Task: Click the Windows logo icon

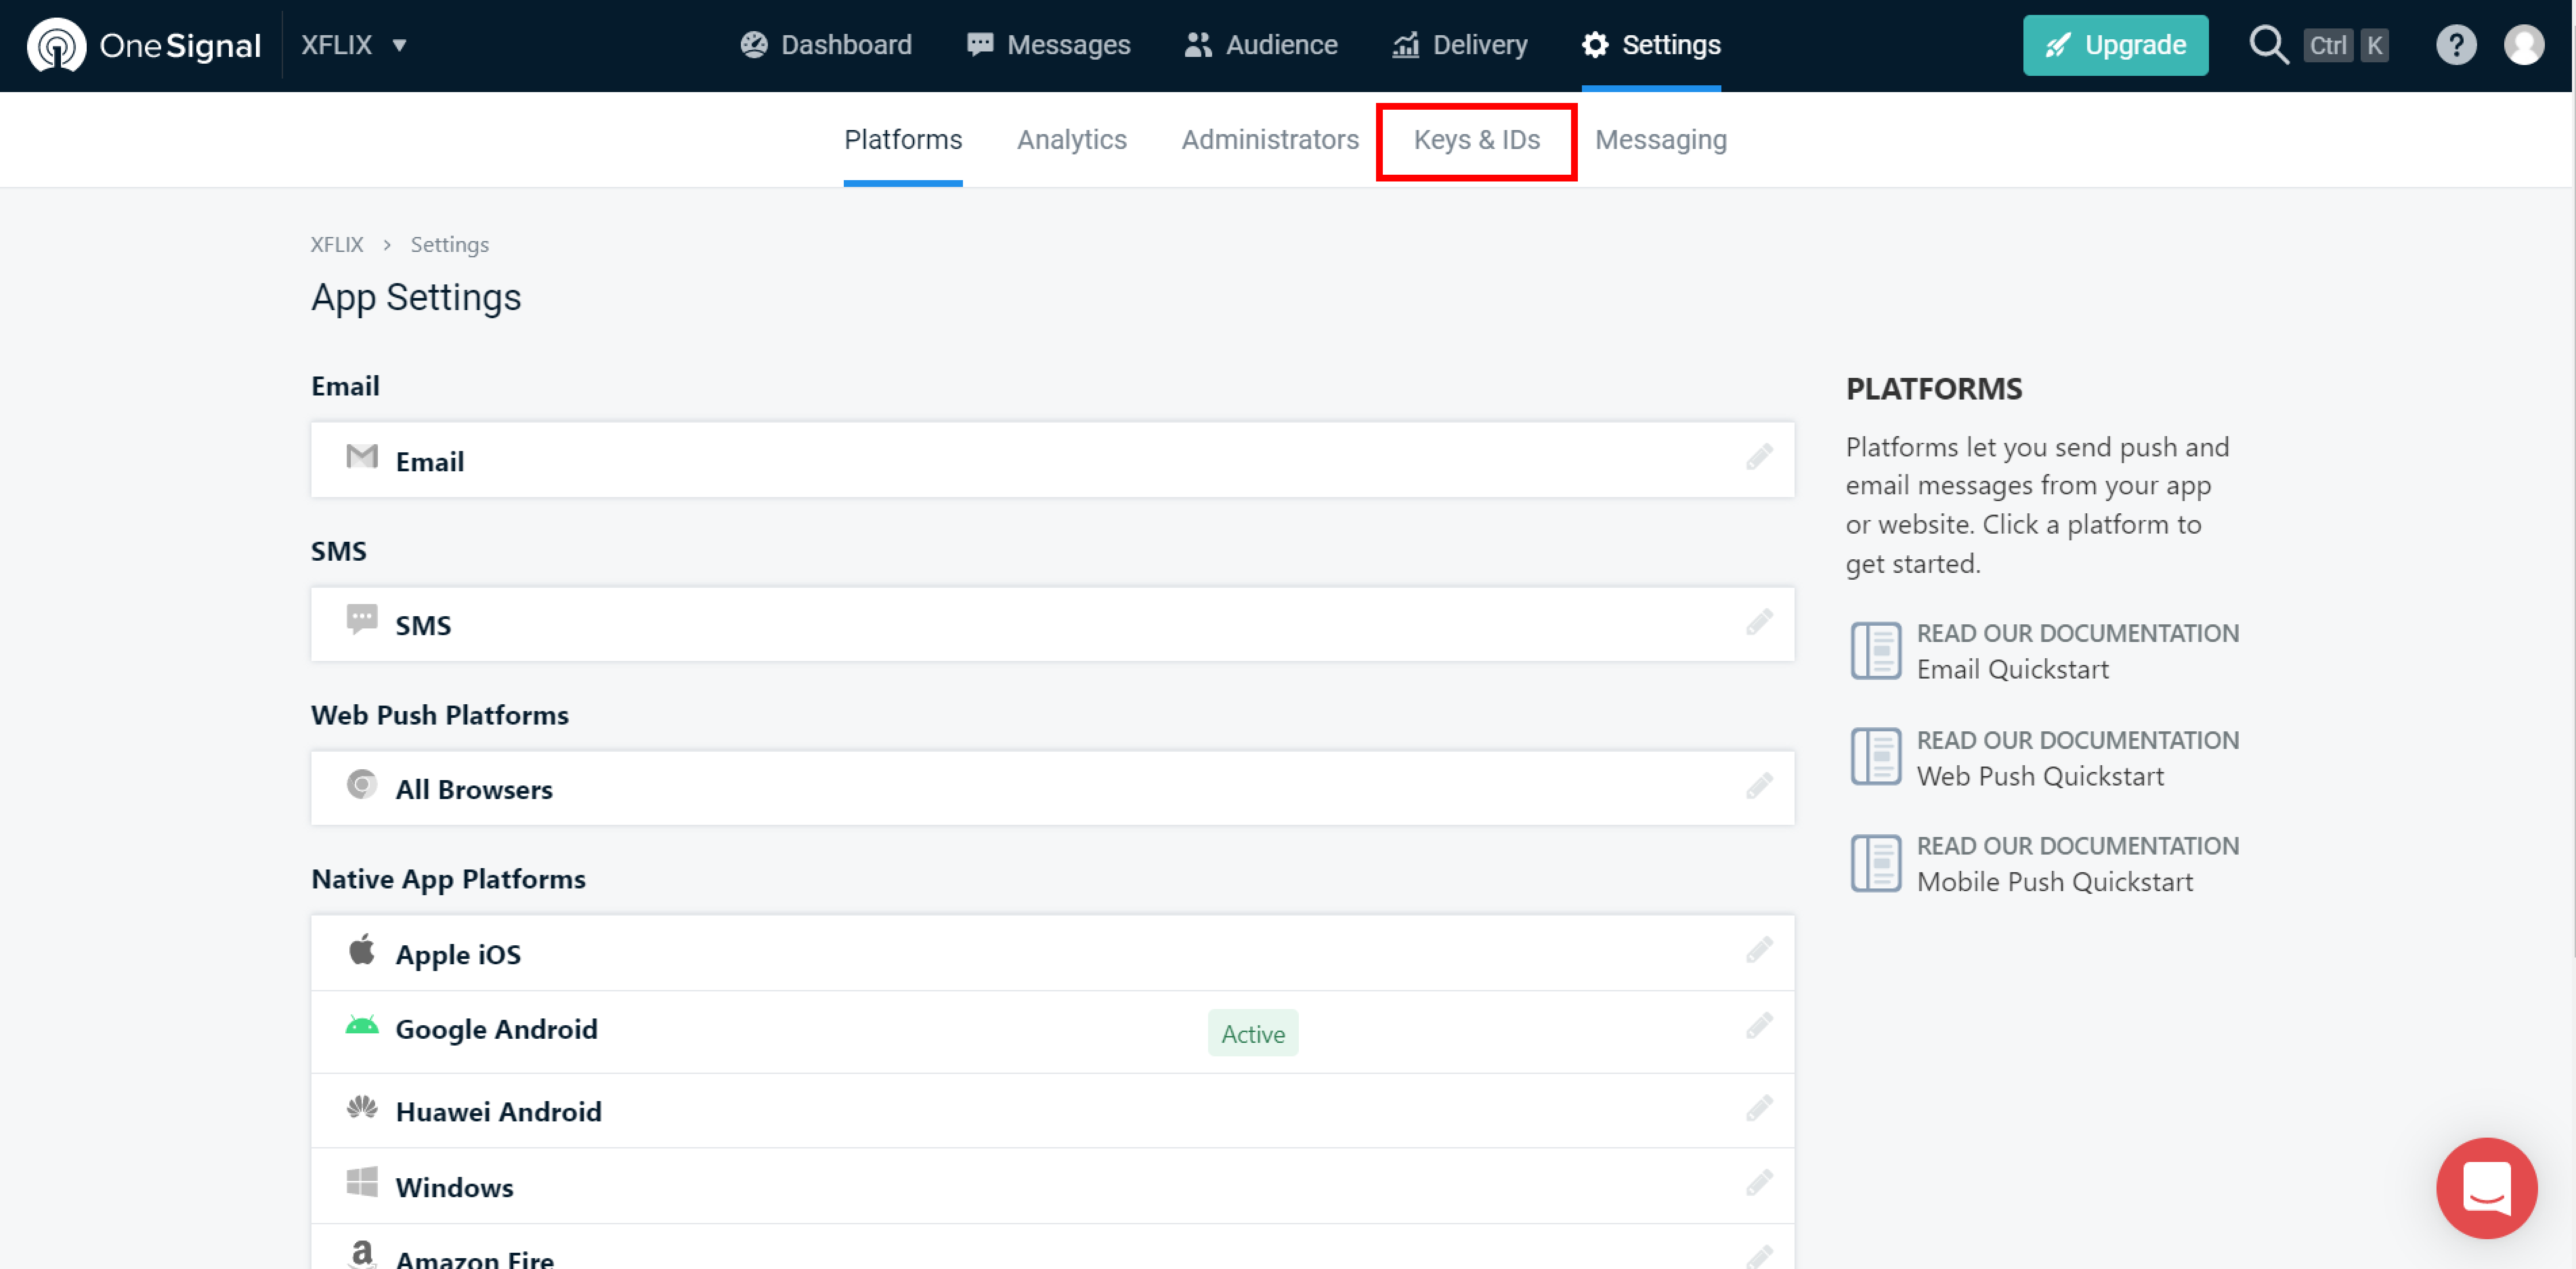Action: pyautogui.click(x=362, y=1182)
